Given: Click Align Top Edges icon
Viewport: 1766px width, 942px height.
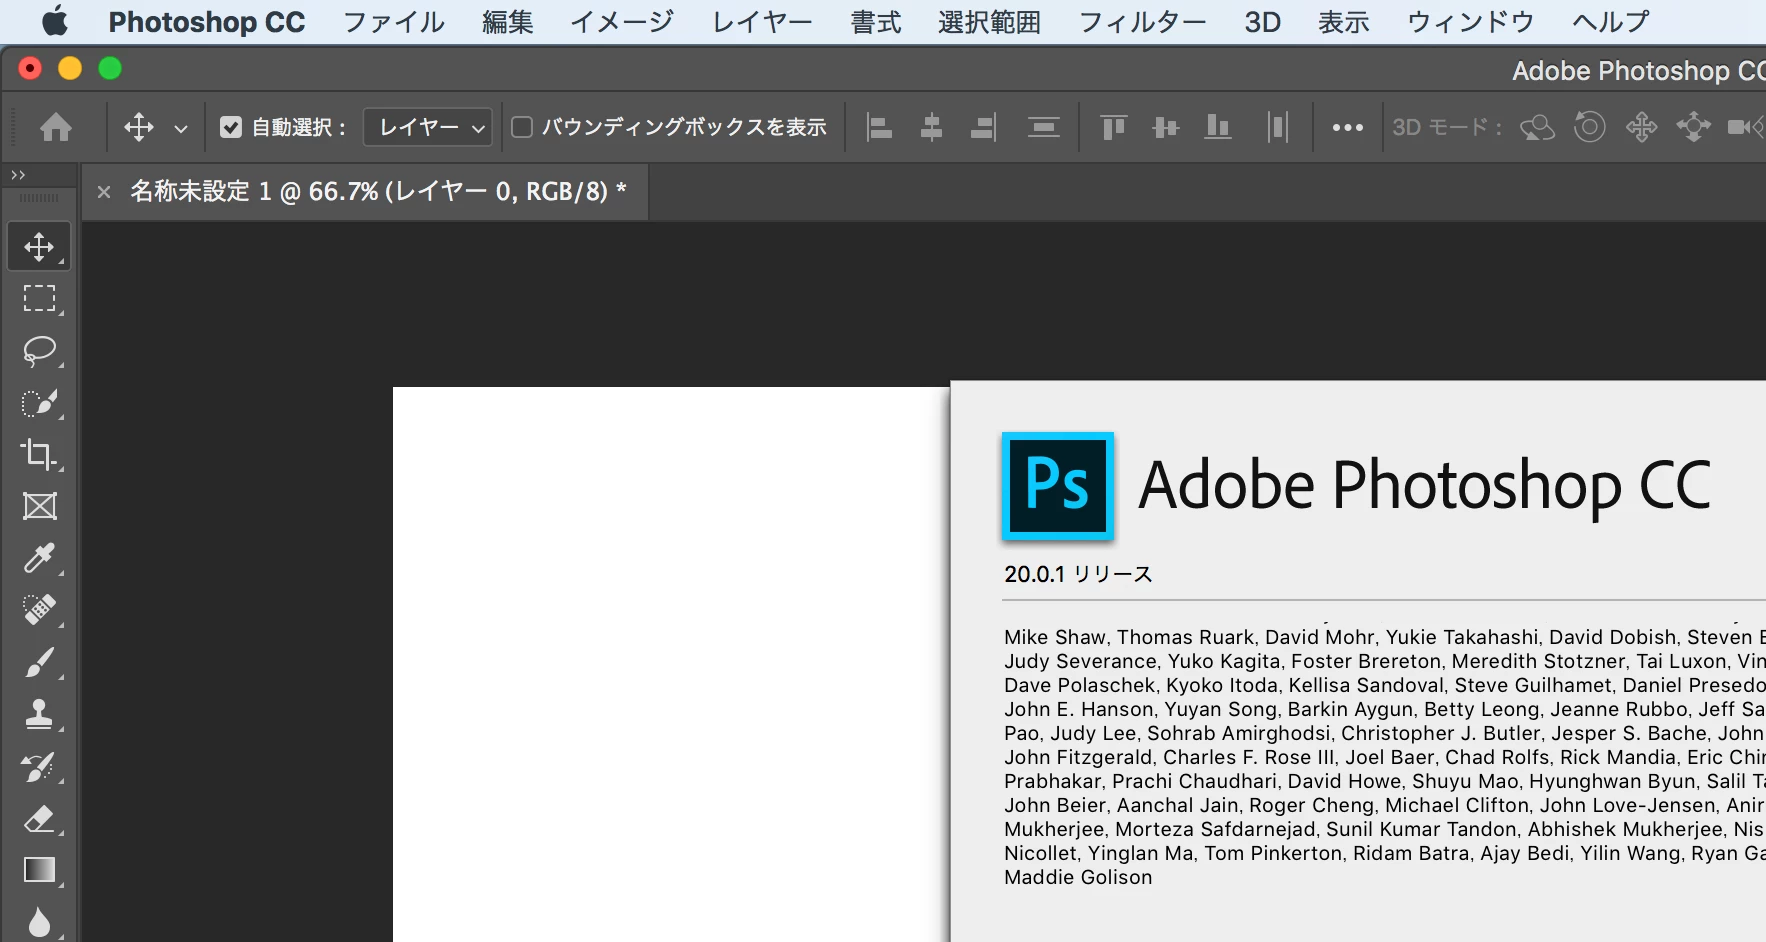Looking at the screenshot, I should [x=1113, y=127].
